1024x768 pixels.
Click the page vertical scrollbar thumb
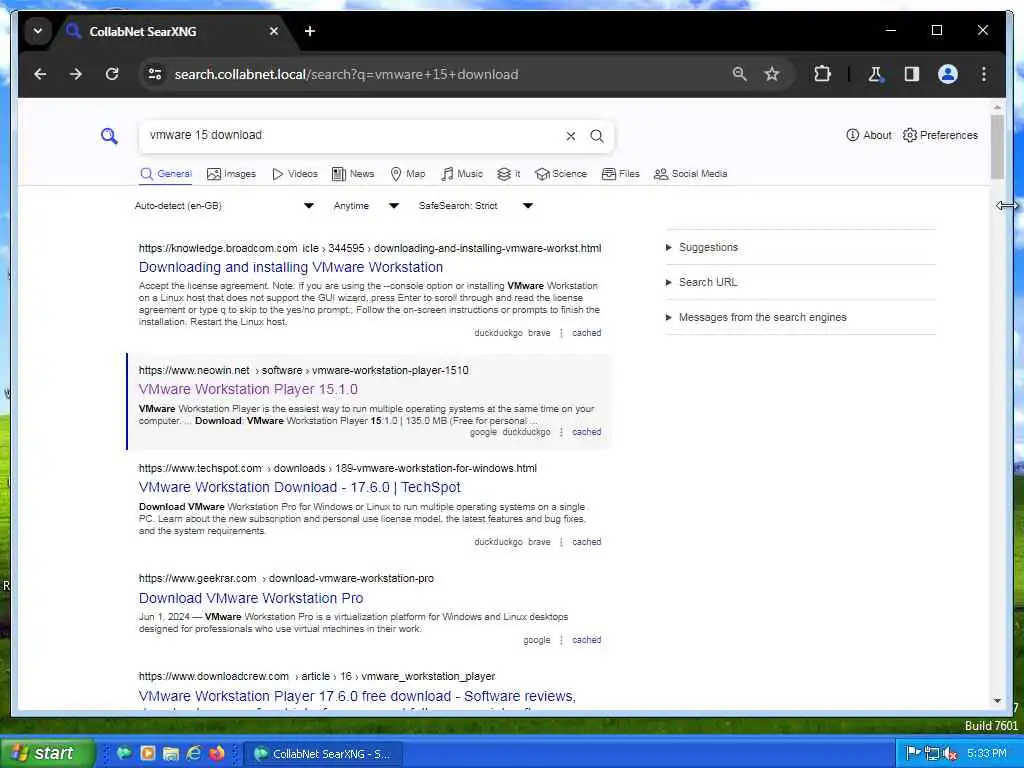997,147
